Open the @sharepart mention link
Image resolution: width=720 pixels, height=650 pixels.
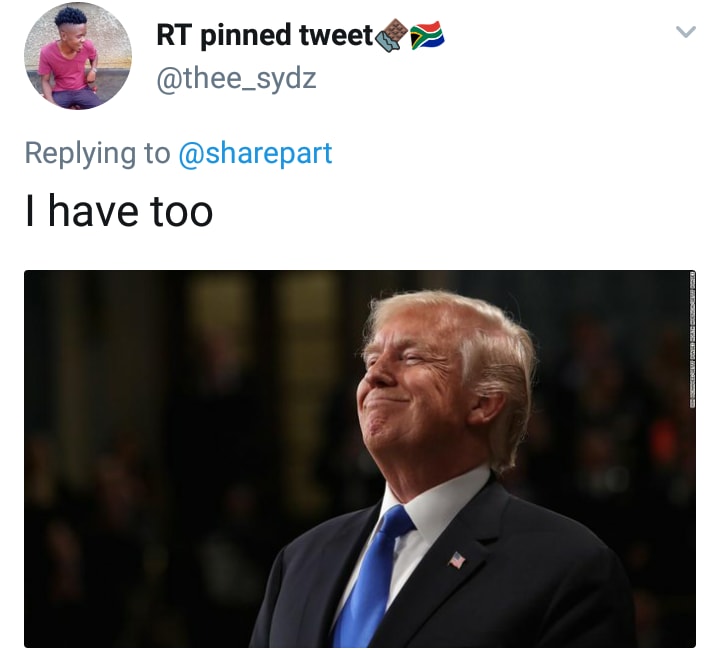[x=255, y=153]
